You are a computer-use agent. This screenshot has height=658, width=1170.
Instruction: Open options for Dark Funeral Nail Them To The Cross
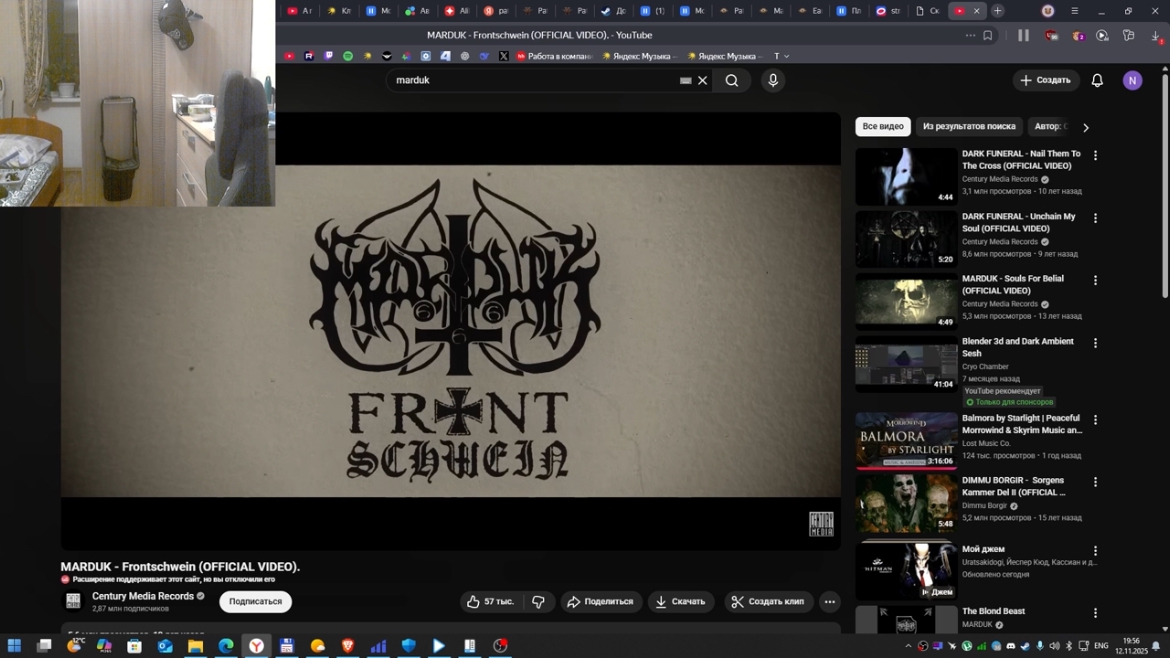[1095, 156]
